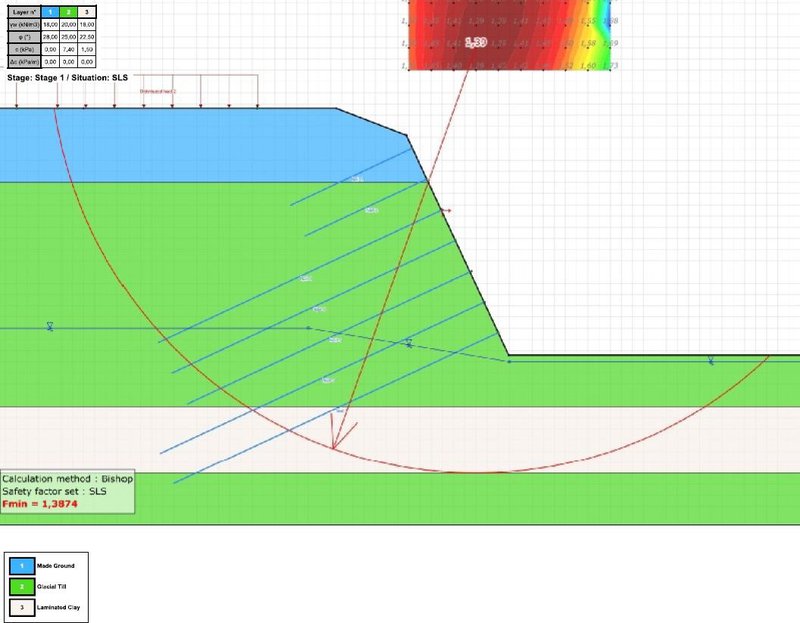800x623 pixels.
Task: Click the green Glacial Till legend swatch
Action: (x=21, y=587)
